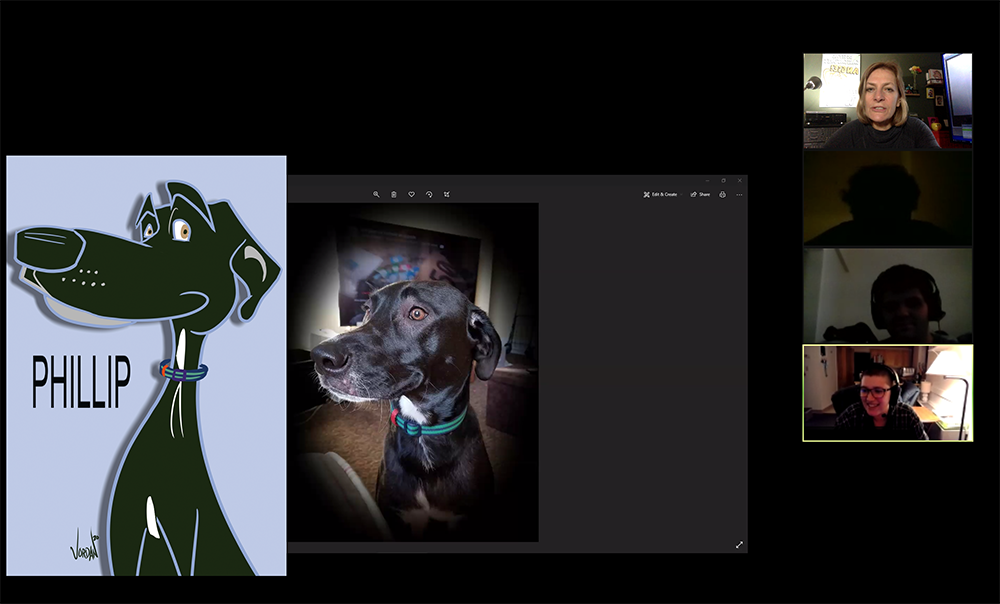Close the Photos window

(x=740, y=181)
